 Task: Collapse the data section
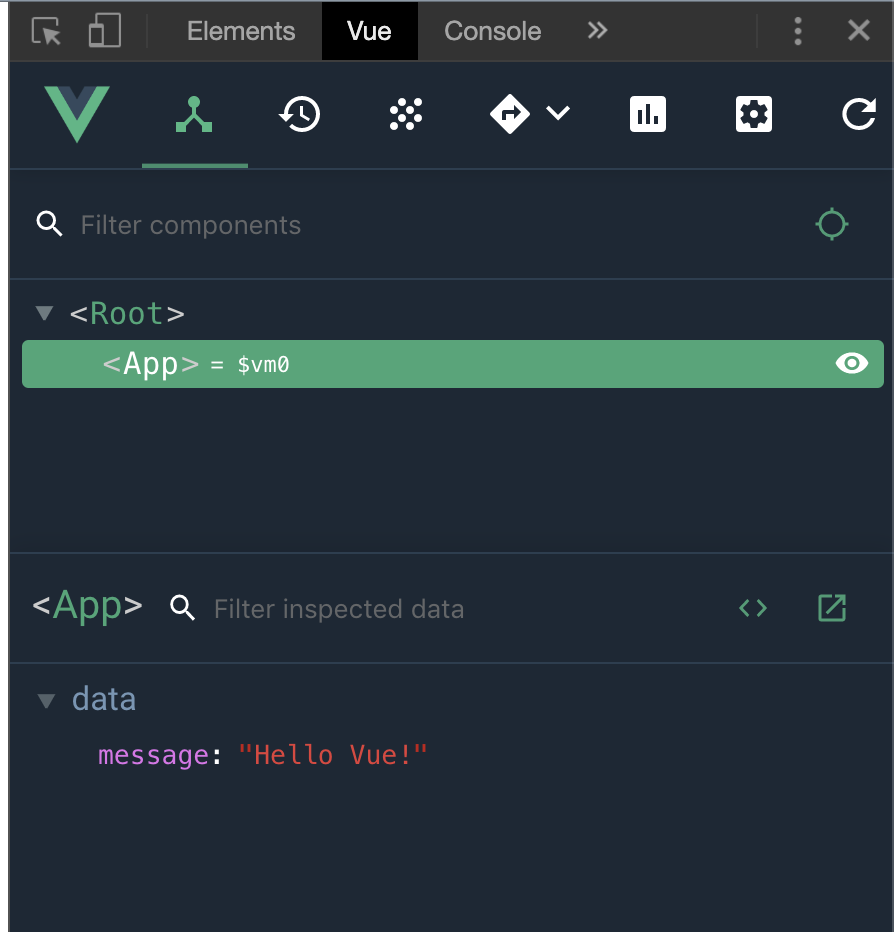pos(46,700)
